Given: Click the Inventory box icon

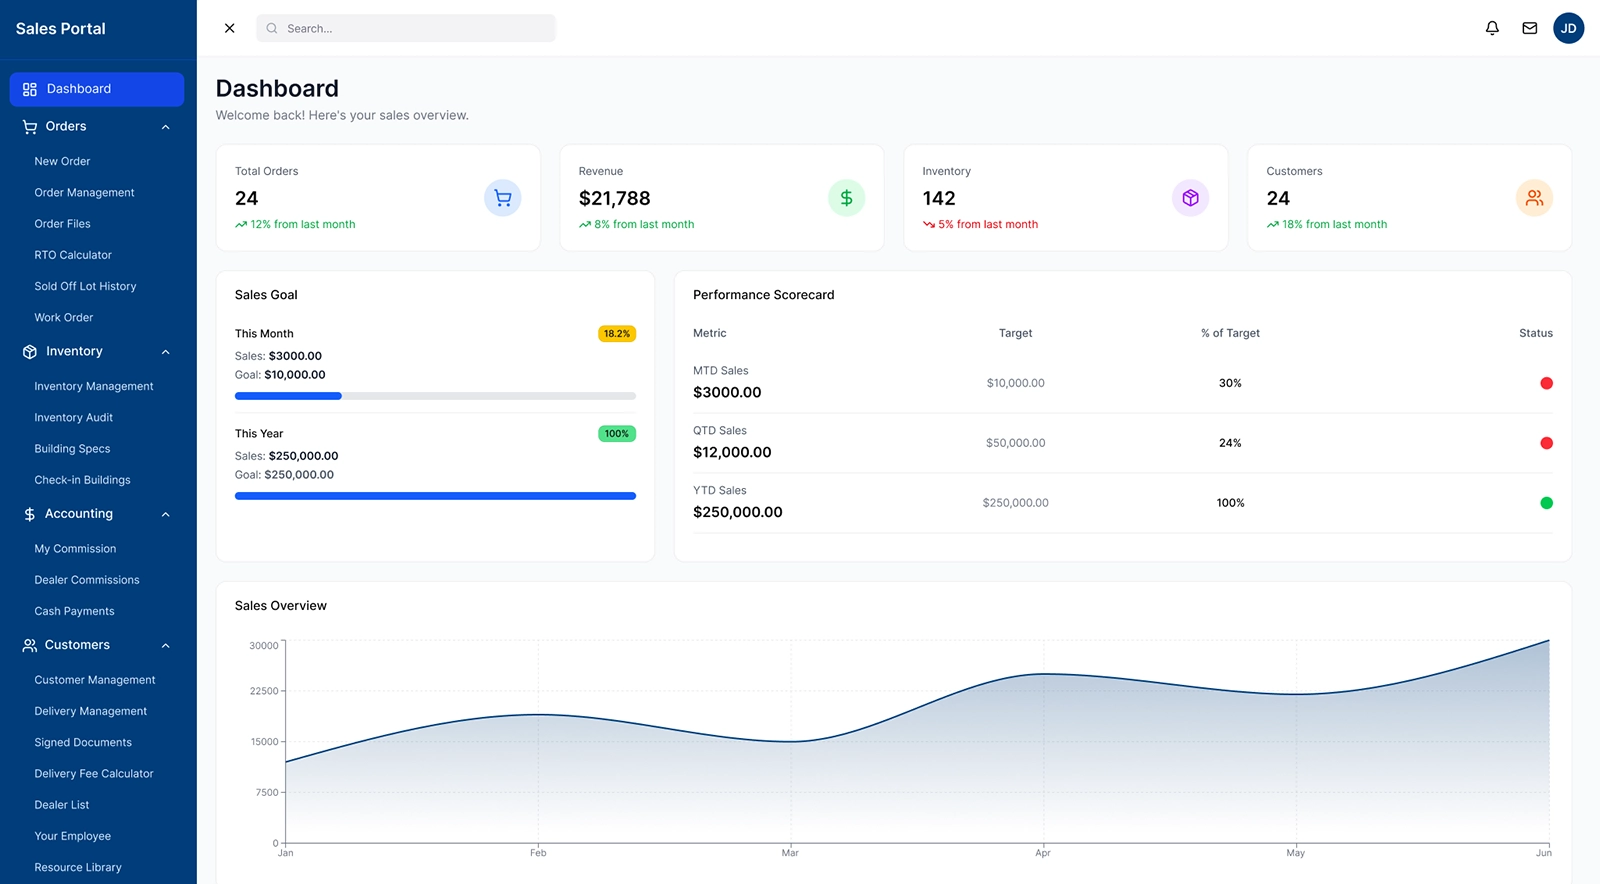Looking at the screenshot, I should (1190, 198).
